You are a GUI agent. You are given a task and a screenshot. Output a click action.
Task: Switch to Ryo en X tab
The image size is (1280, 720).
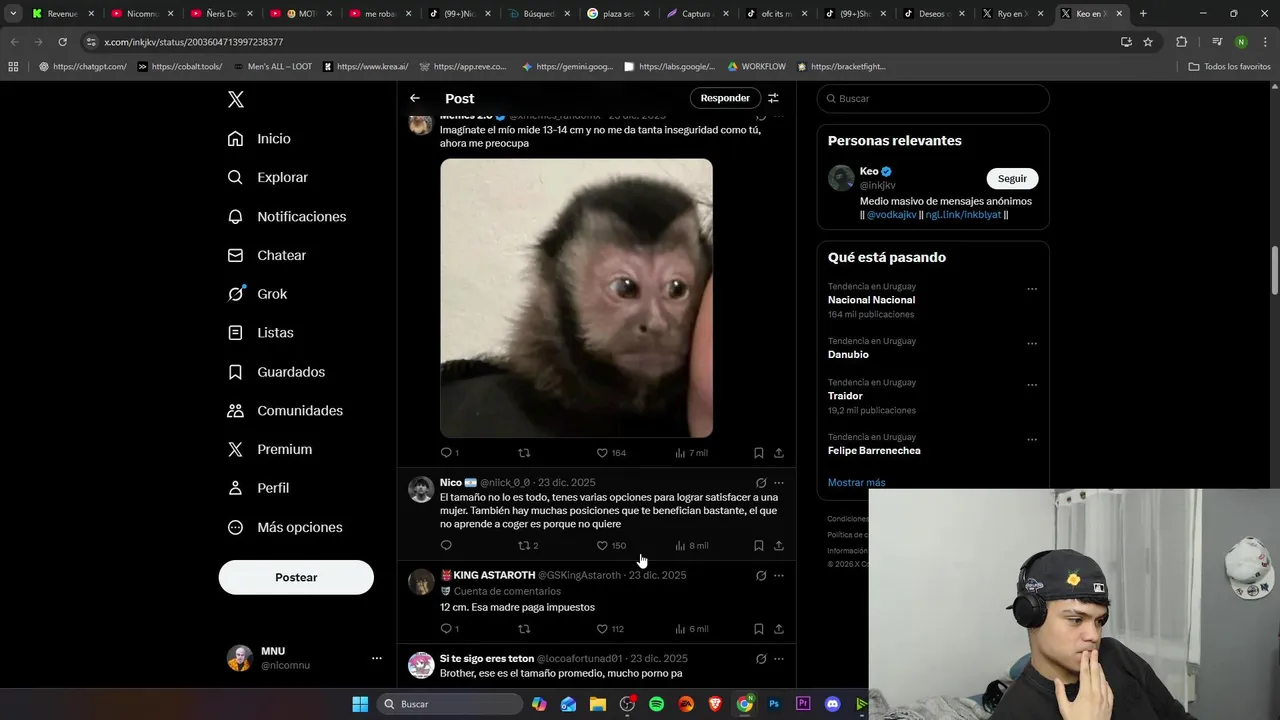tap(1012, 14)
